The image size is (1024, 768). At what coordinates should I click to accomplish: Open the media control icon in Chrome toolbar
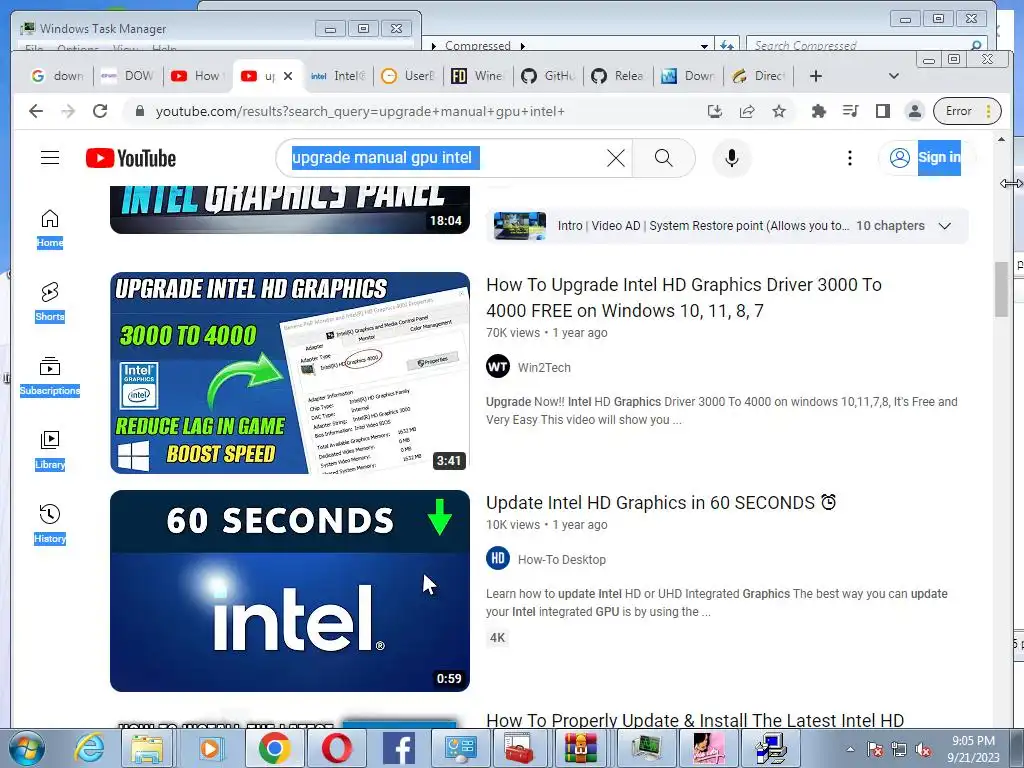tap(850, 112)
